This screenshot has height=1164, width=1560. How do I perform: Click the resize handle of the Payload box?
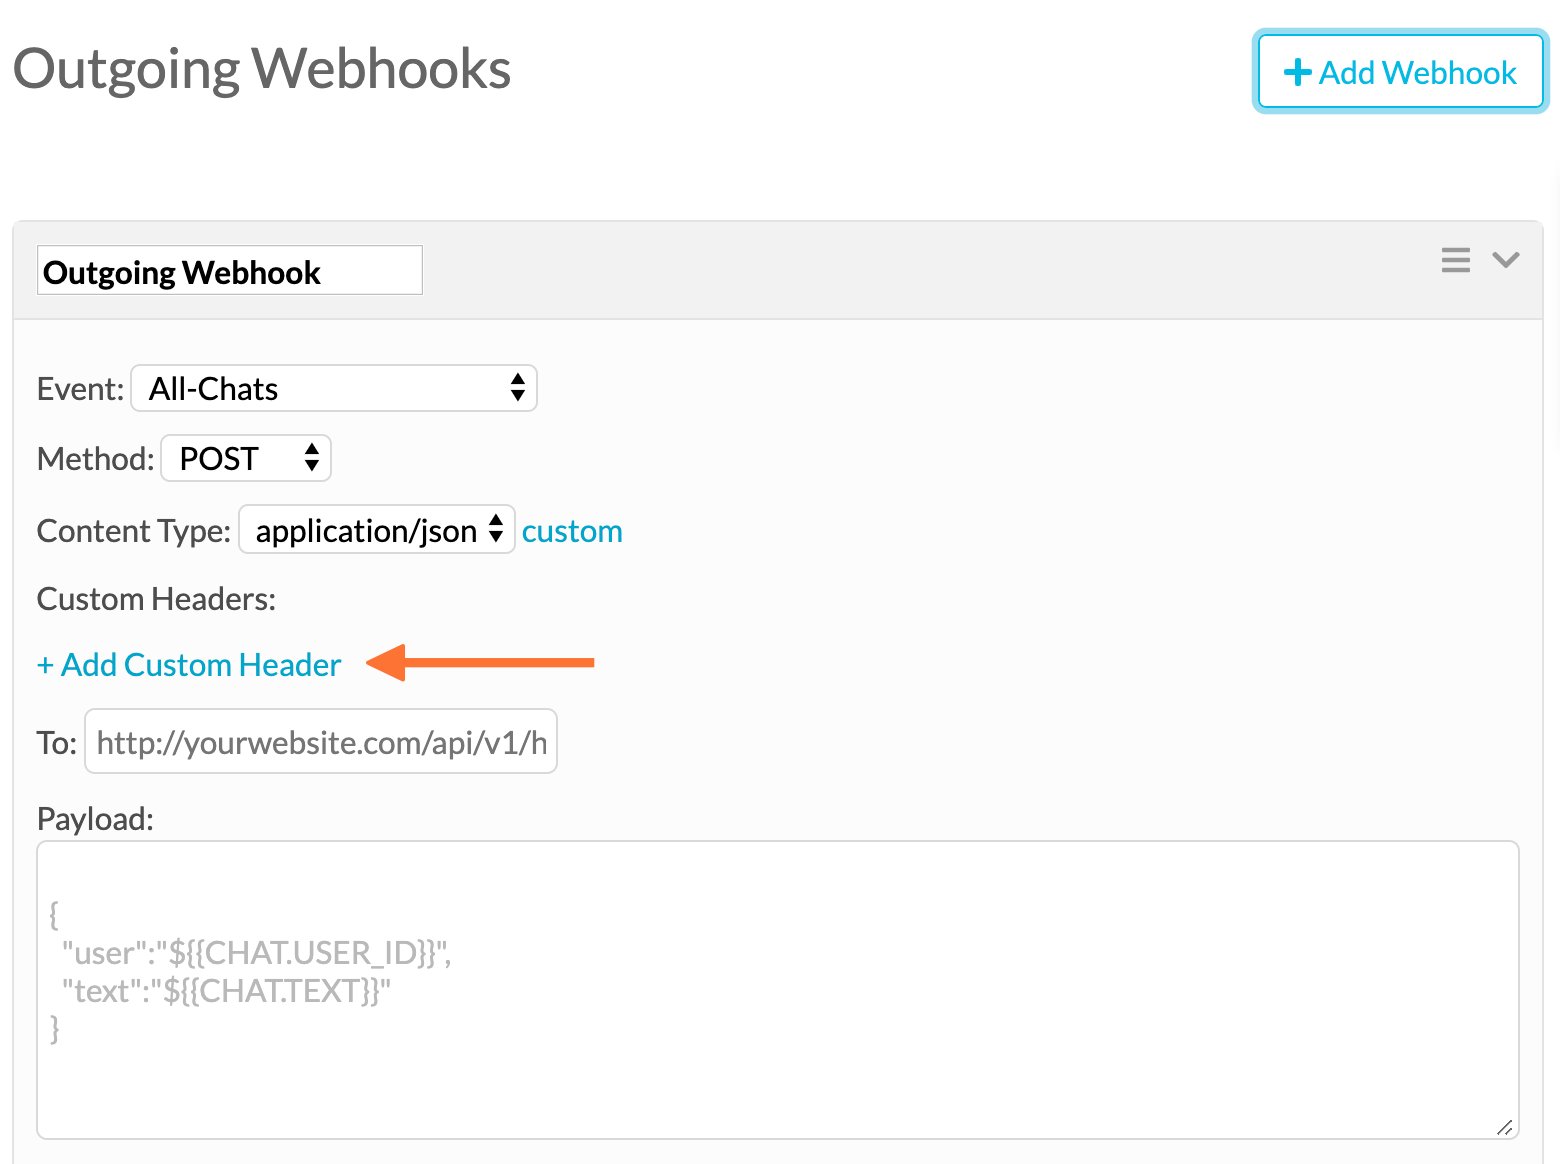[x=1506, y=1124]
